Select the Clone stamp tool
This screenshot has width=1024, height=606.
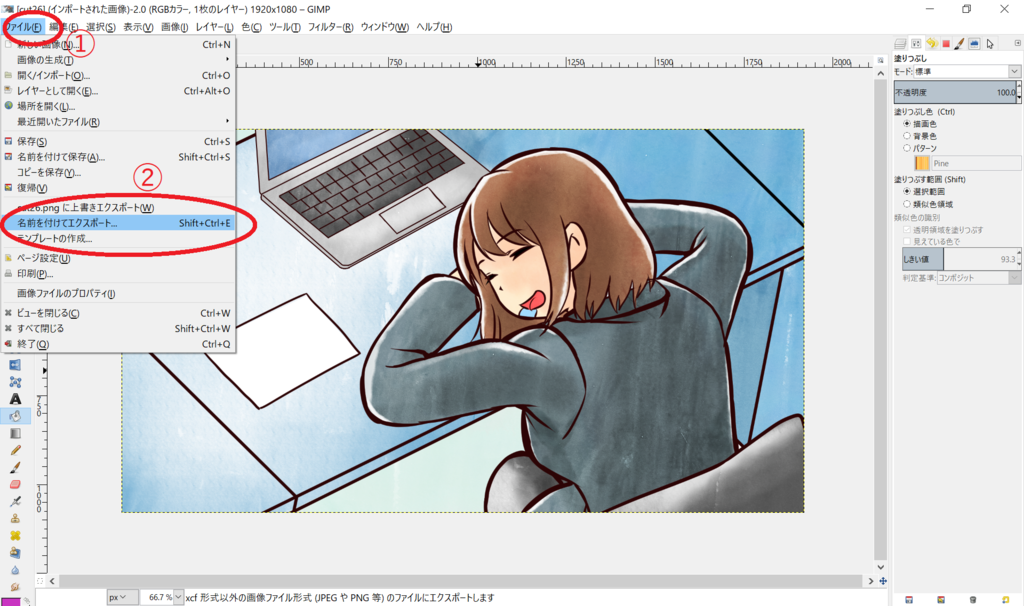(15, 518)
